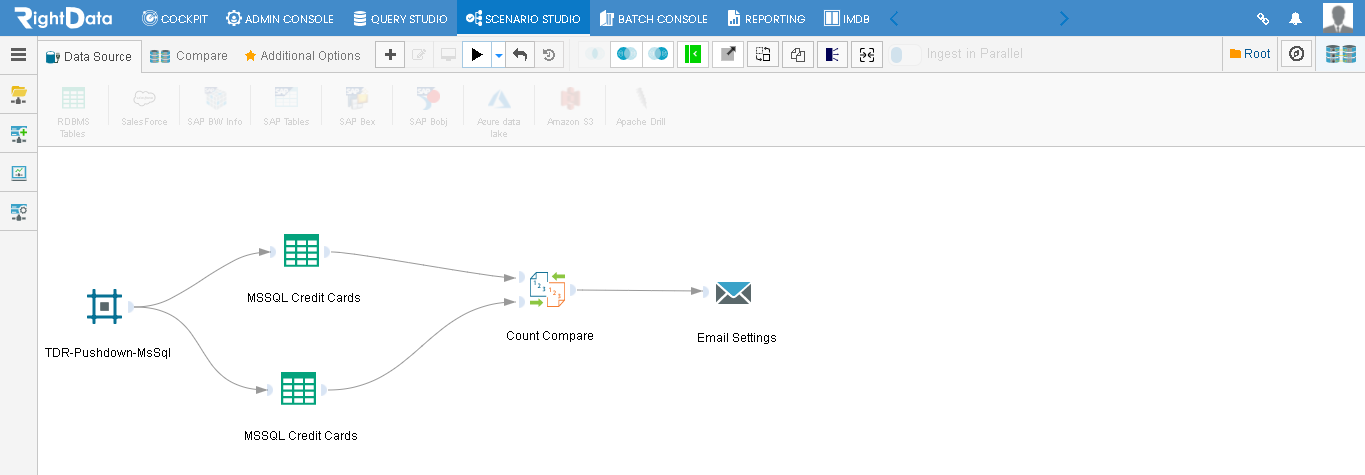Image resolution: width=1365 pixels, height=475 pixels.
Task: Open the hamburger sidebar menu
Action: tap(18, 55)
